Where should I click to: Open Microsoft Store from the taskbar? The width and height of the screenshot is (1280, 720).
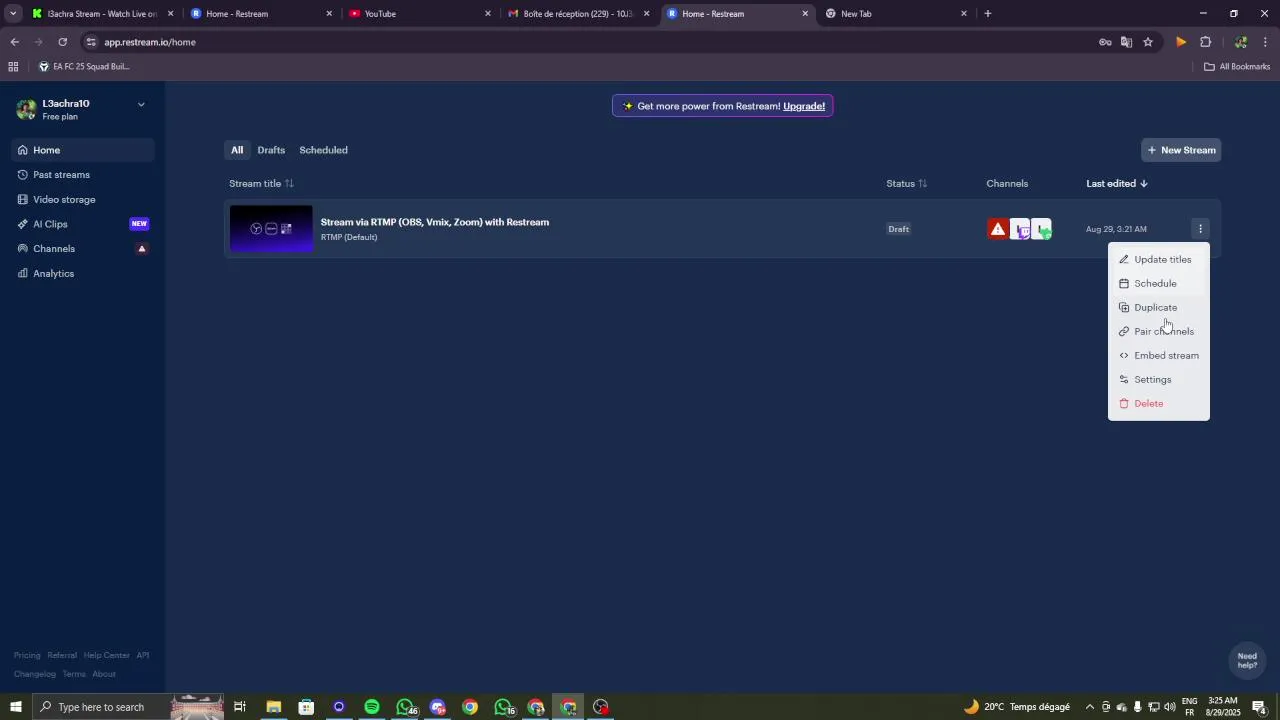pos(306,707)
